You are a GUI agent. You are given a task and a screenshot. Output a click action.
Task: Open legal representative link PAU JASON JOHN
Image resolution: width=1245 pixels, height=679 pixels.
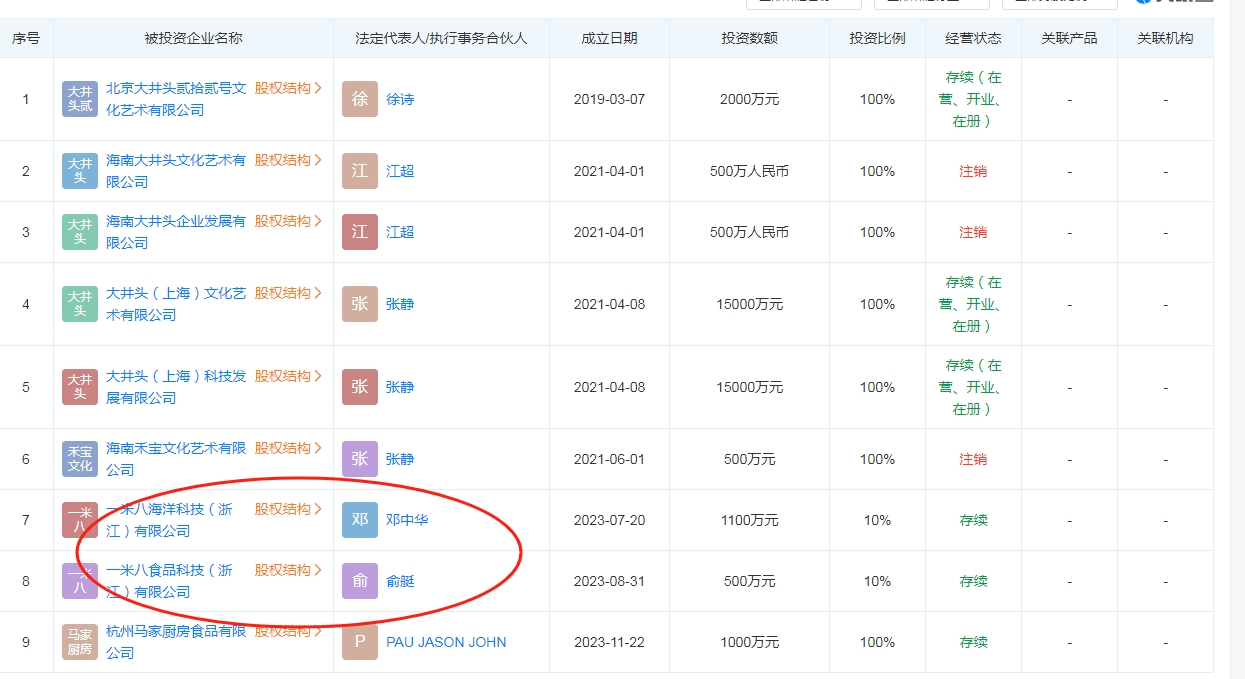click(x=446, y=642)
